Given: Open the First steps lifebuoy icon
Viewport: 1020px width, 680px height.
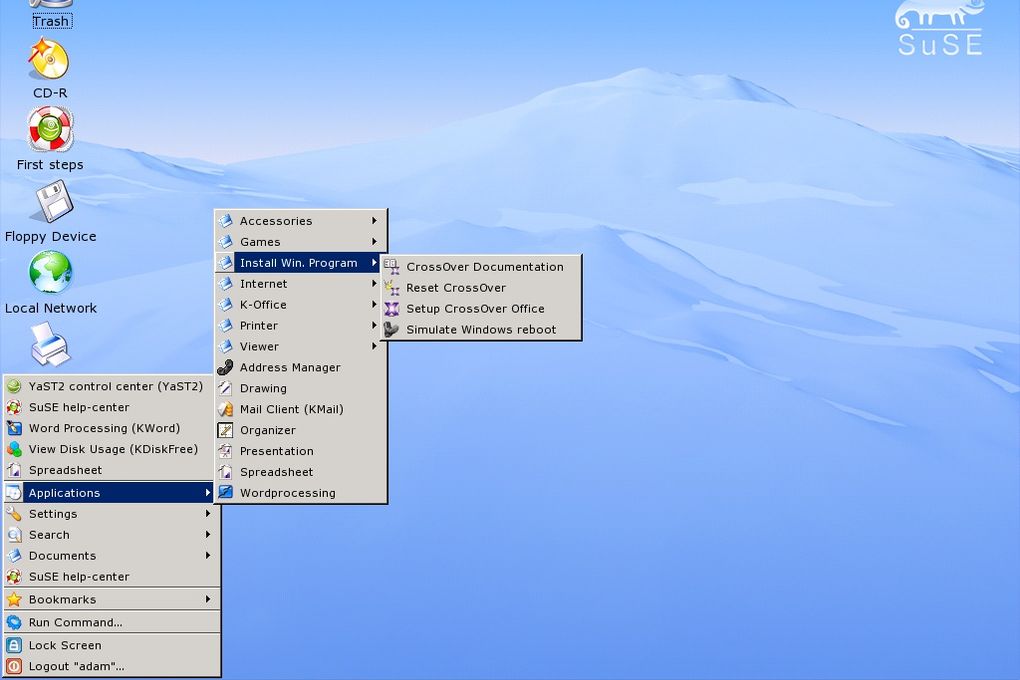Looking at the screenshot, I should (x=50, y=129).
